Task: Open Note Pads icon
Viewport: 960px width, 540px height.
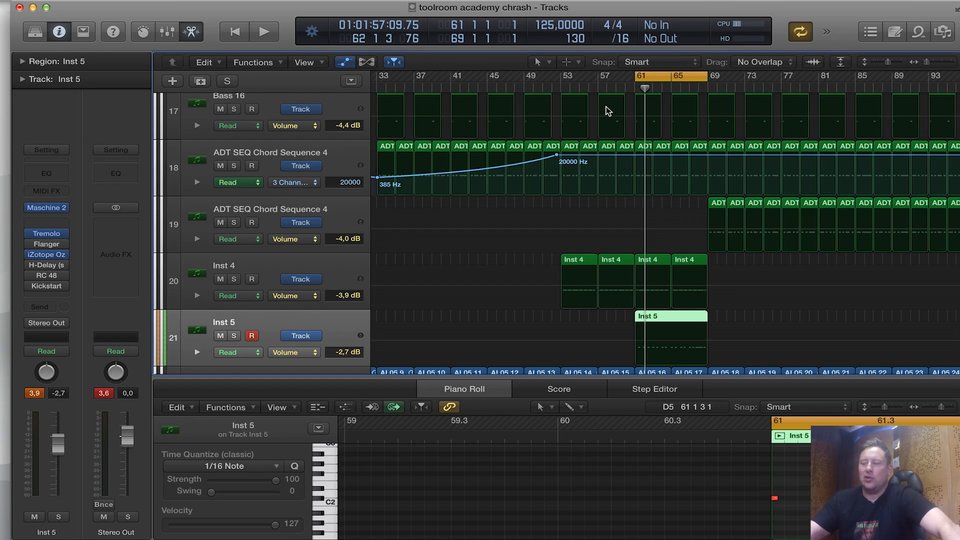Action: coord(894,32)
